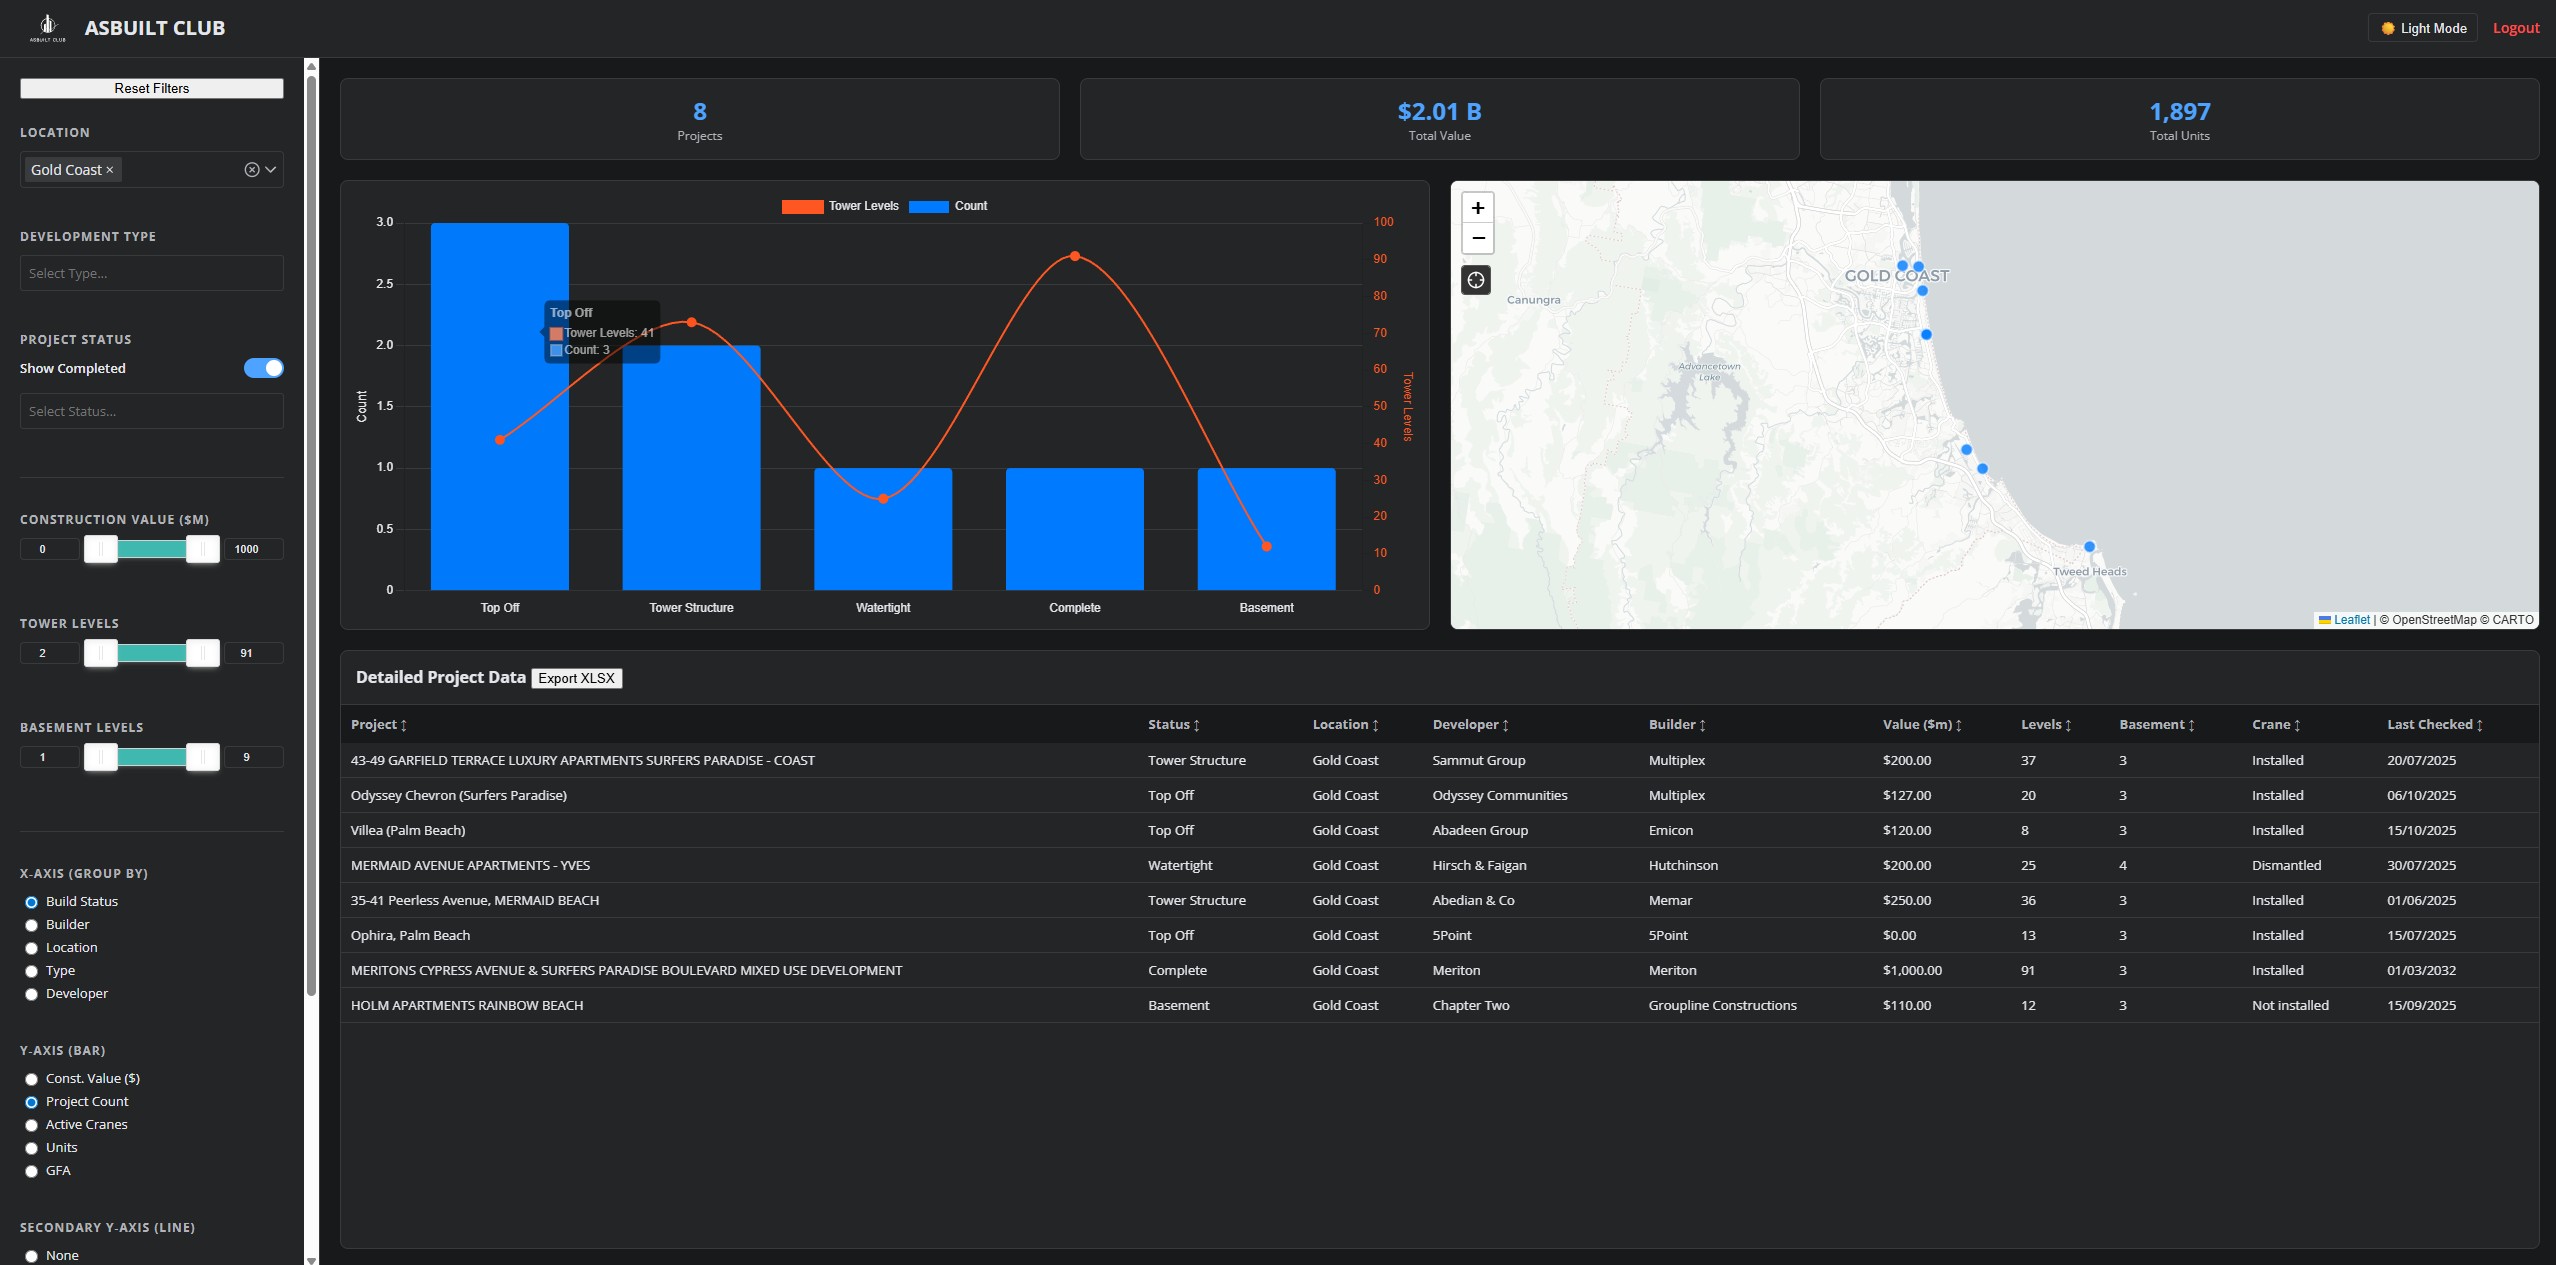Screen dimensions: 2556x1265
Task: Select the HOLM APARTMENTS RAINBOW BEACH row
Action: point(1439,1005)
